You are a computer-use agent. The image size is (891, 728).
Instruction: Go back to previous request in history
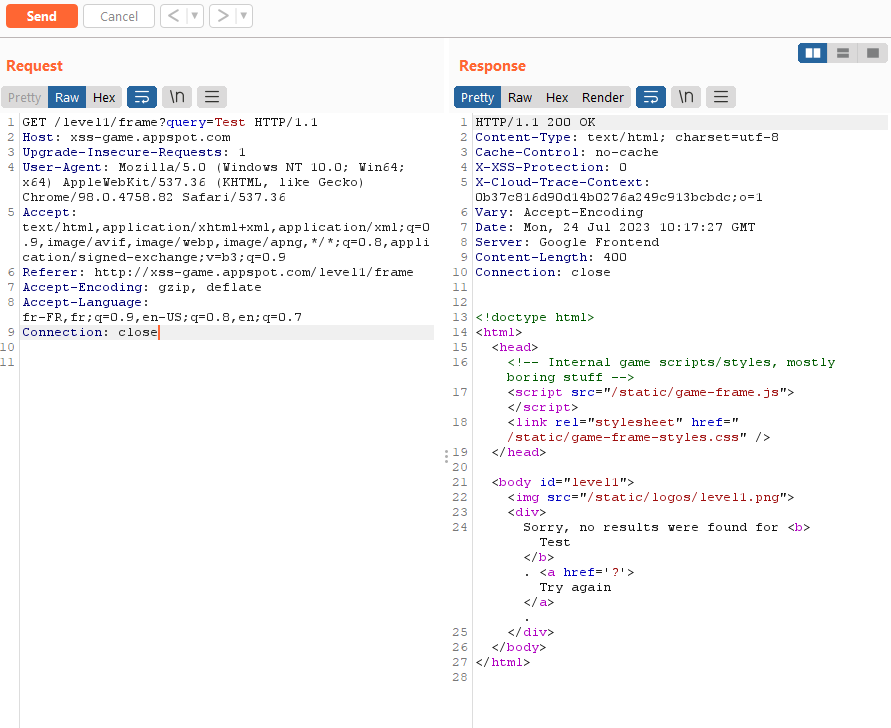coord(173,16)
